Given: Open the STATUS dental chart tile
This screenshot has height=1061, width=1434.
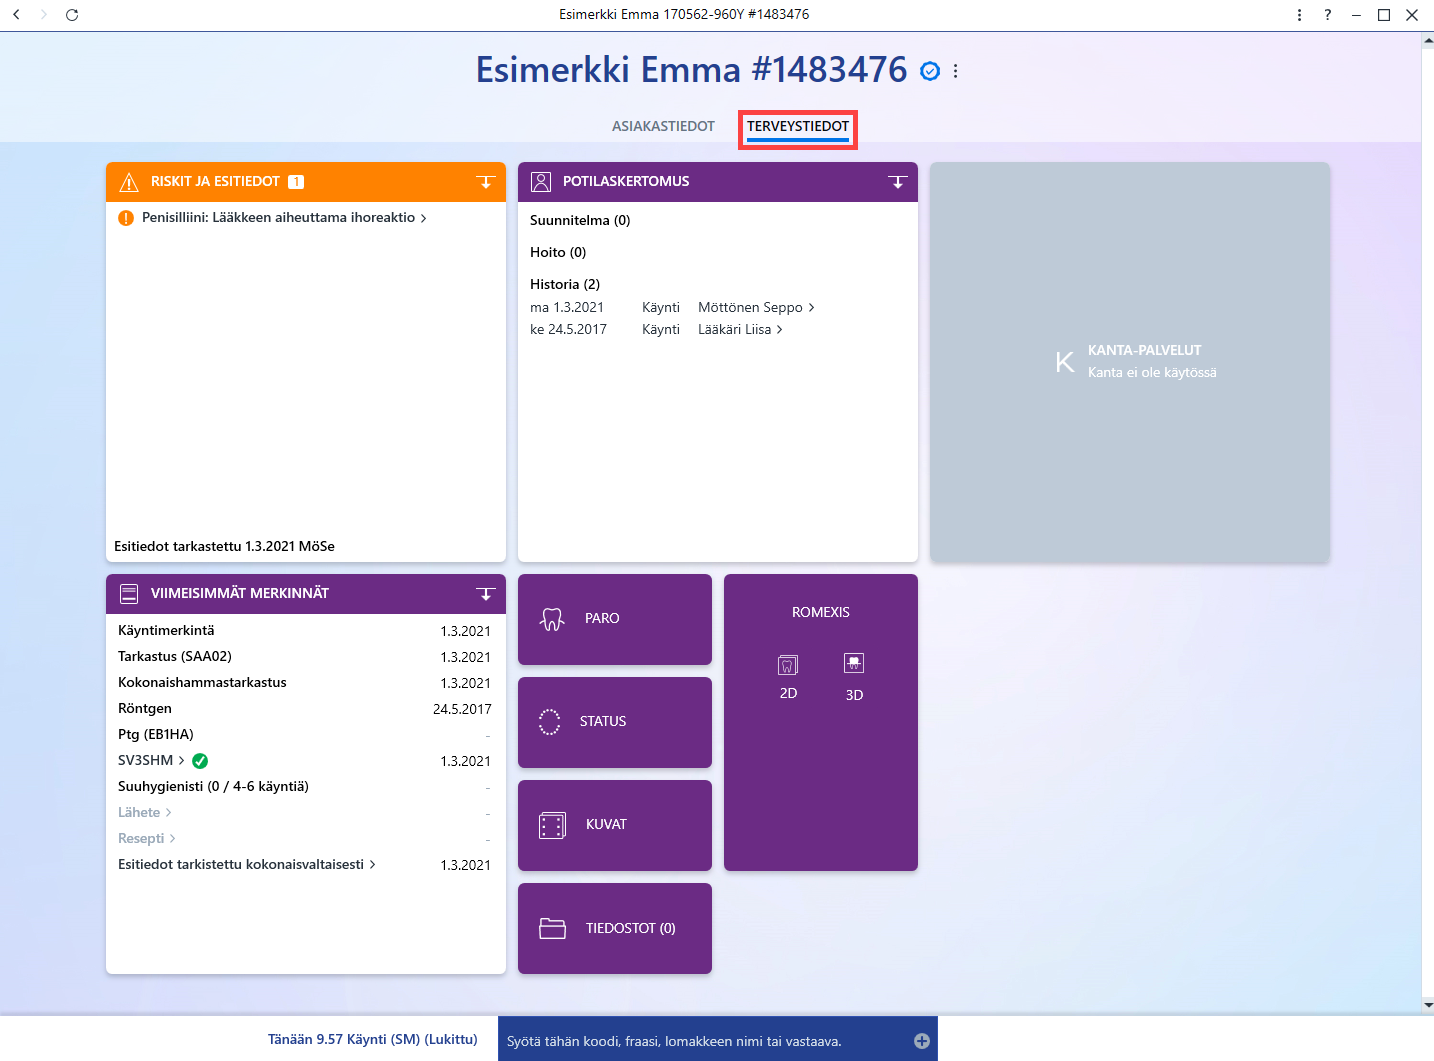Looking at the screenshot, I should pos(615,722).
